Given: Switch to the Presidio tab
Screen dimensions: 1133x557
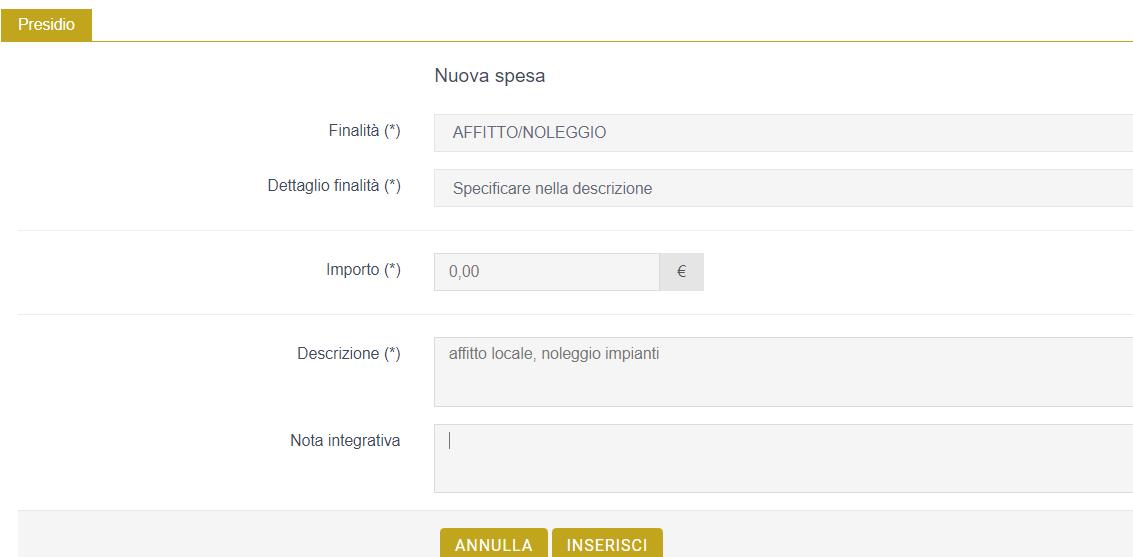Looking at the screenshot, I should [46, 25].
